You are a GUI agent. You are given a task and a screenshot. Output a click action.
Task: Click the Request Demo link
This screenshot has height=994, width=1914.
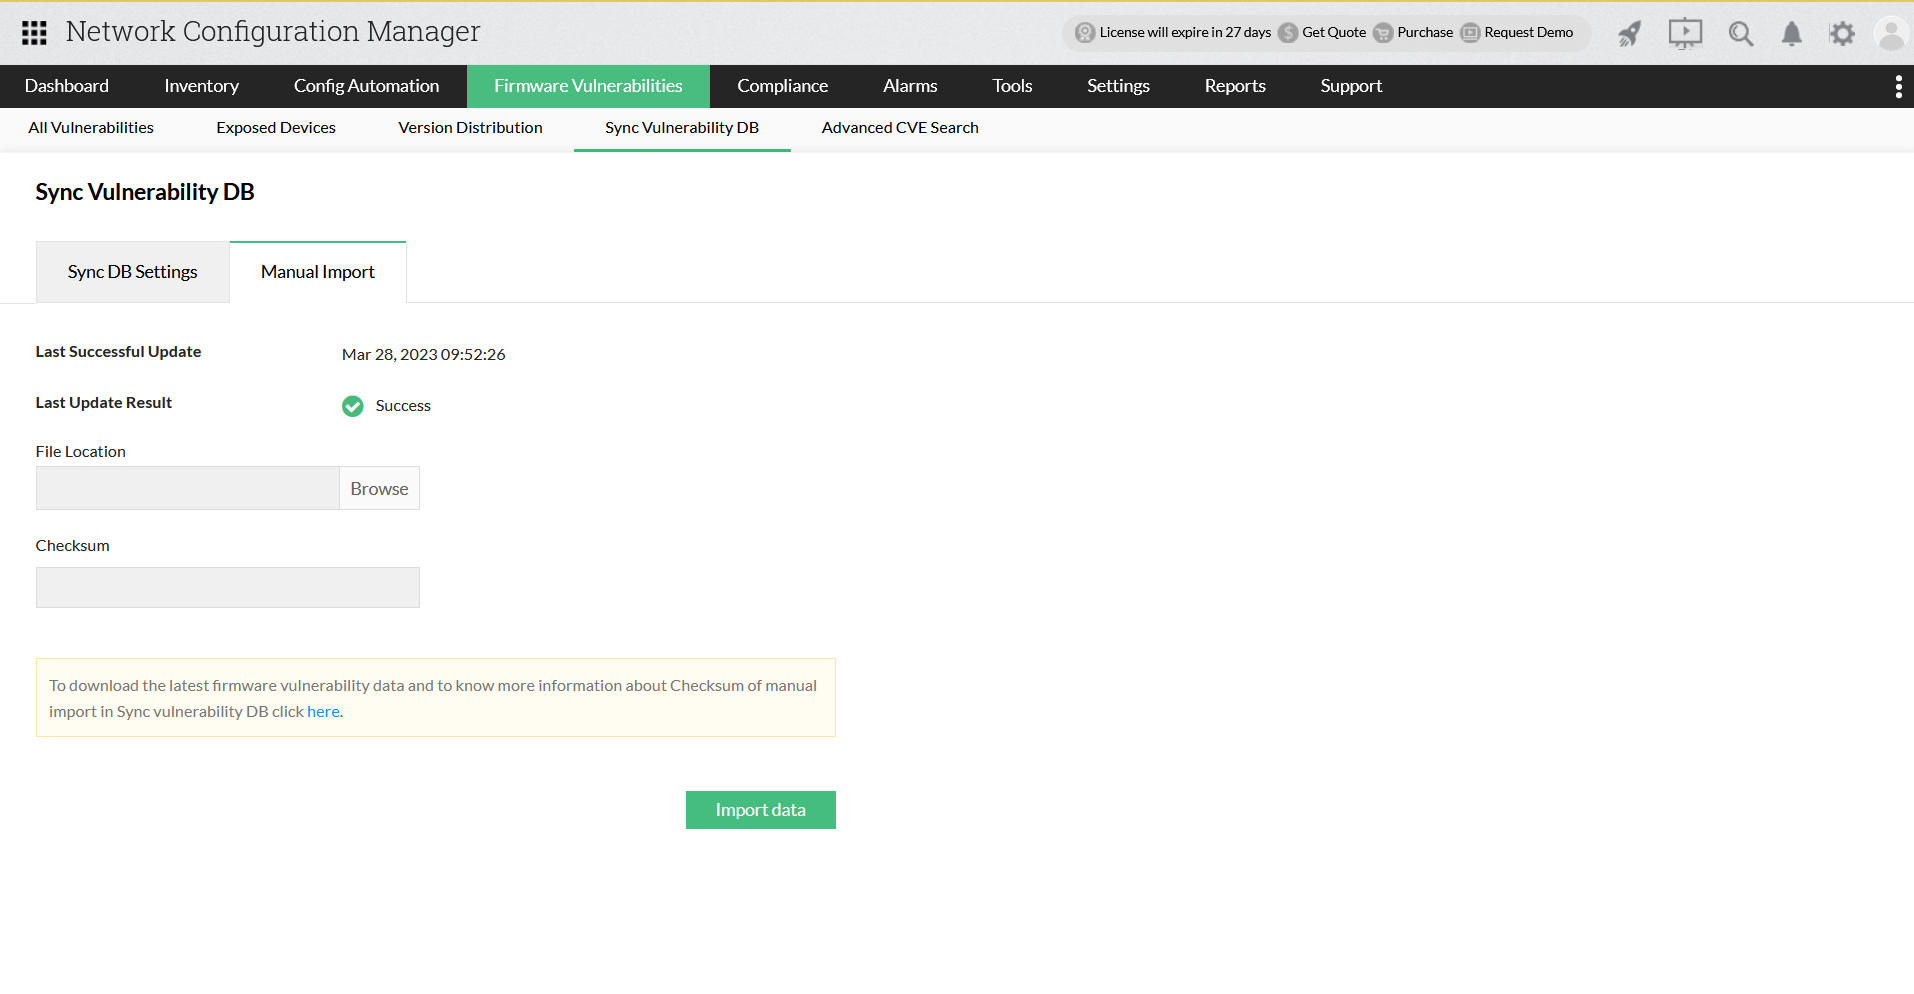1528,33
